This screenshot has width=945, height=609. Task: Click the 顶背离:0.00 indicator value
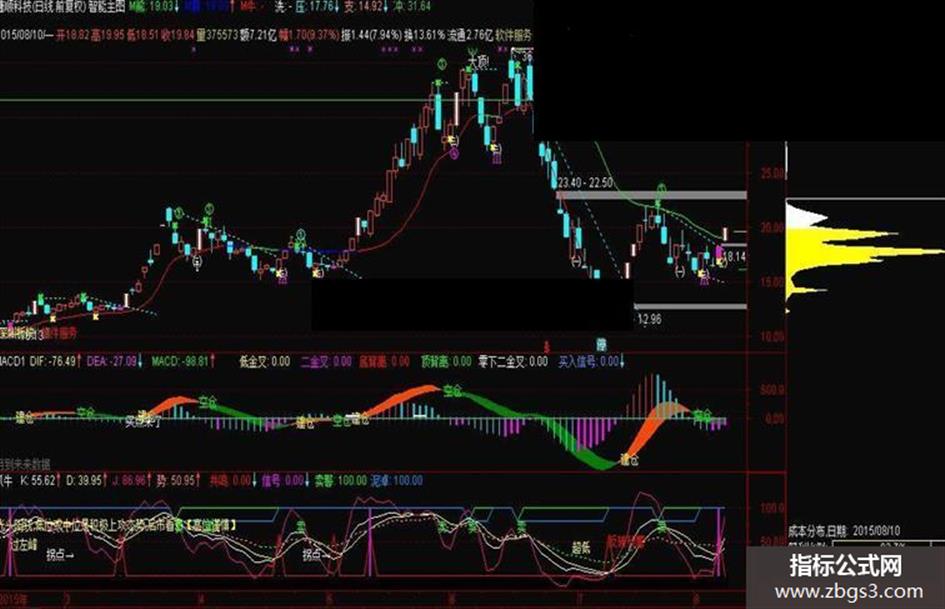(x=446, y=361)
